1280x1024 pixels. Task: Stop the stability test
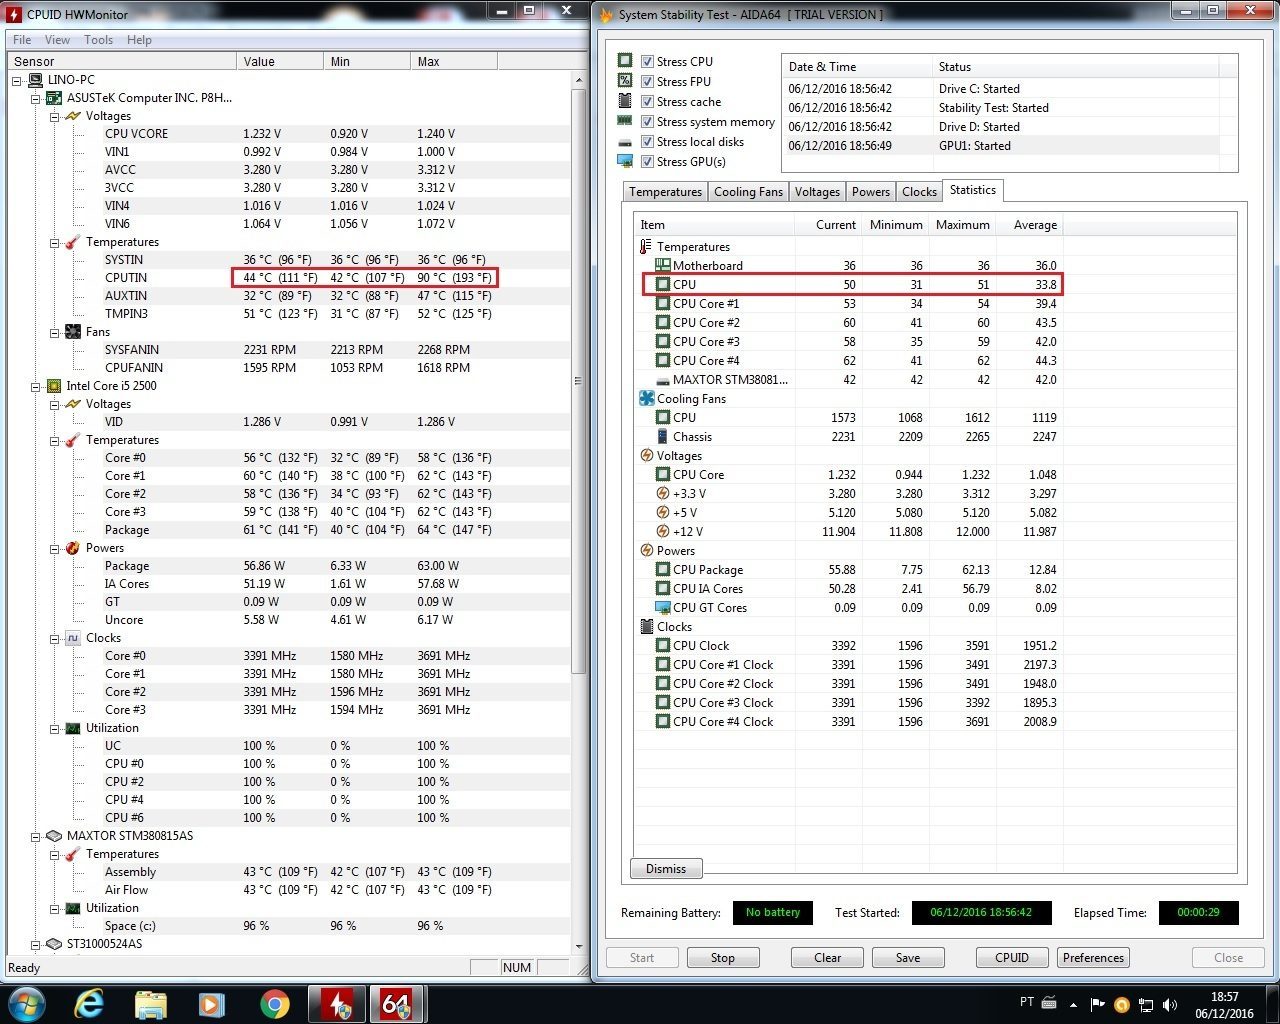pos(723,958)
